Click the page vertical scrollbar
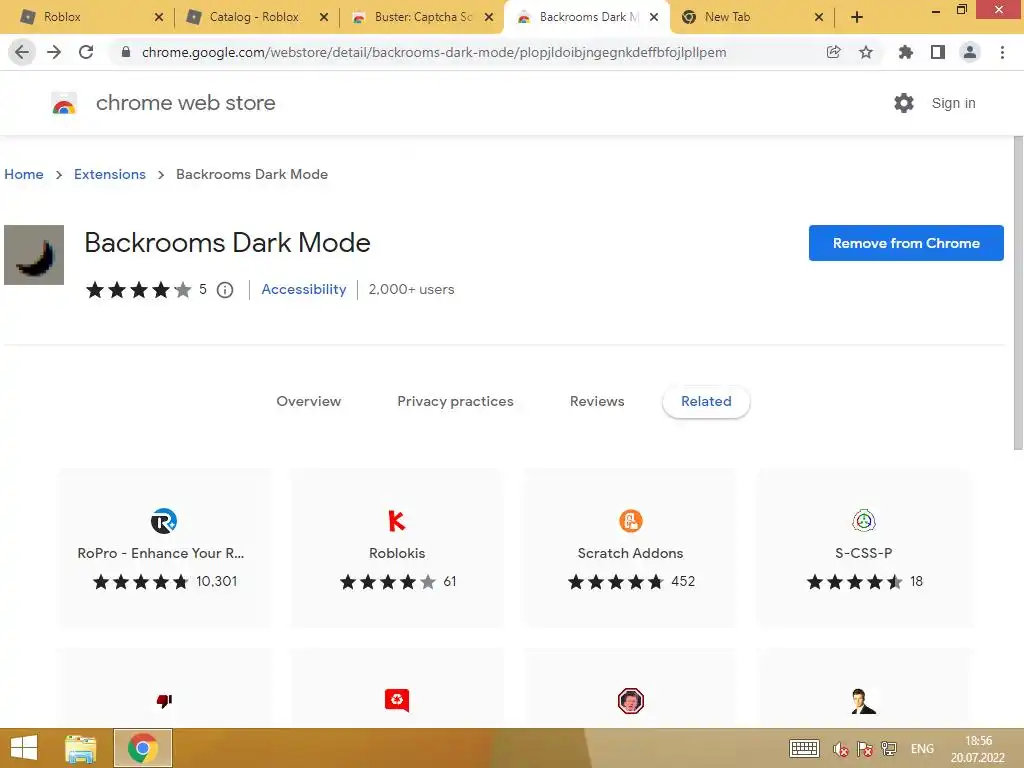The width and height of the screenshot is (1024, 768). tap(1018, 294)
